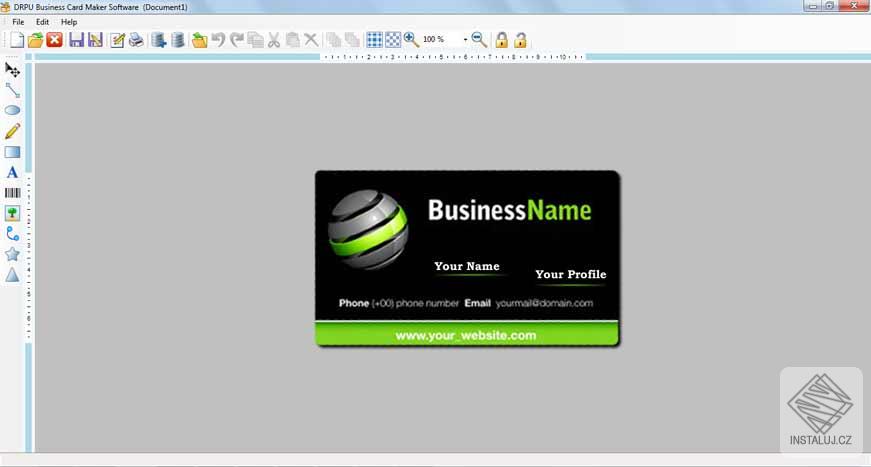Click the BusinessName title on card
Viewport: 871px width, 467px height.
[x=509, y=210]
